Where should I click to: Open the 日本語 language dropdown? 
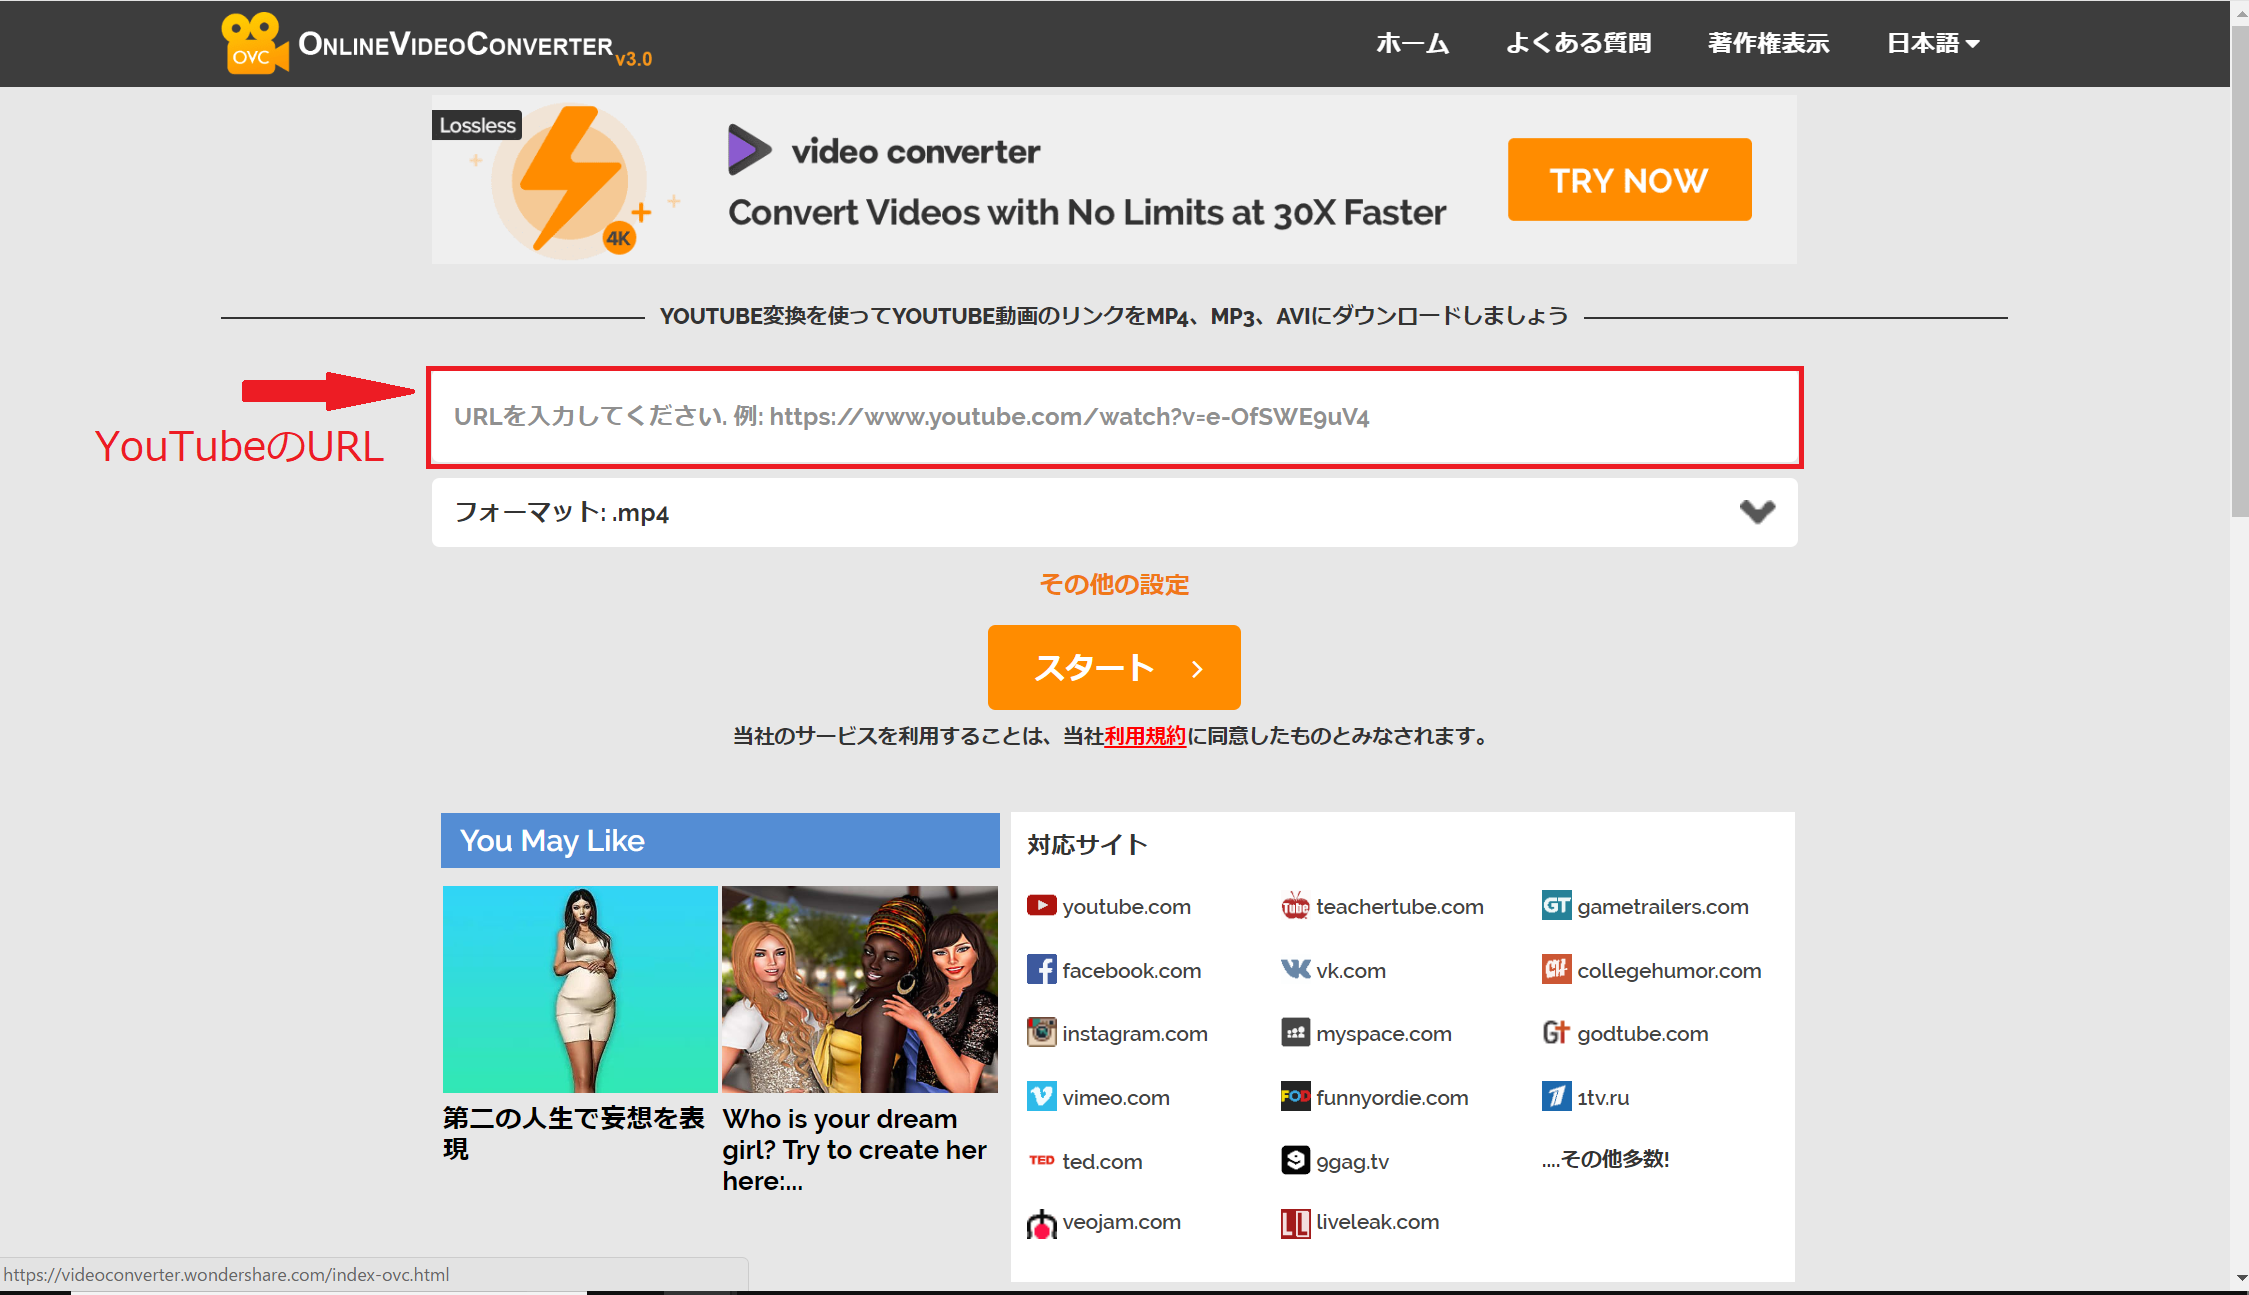click(x=1932, y=43)
